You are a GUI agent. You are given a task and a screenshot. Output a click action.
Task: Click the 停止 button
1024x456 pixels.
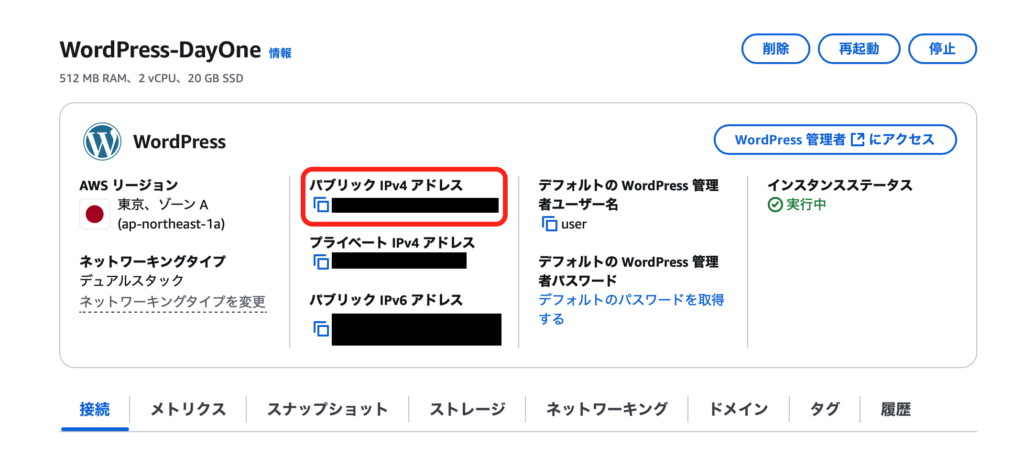click(942, 49)
